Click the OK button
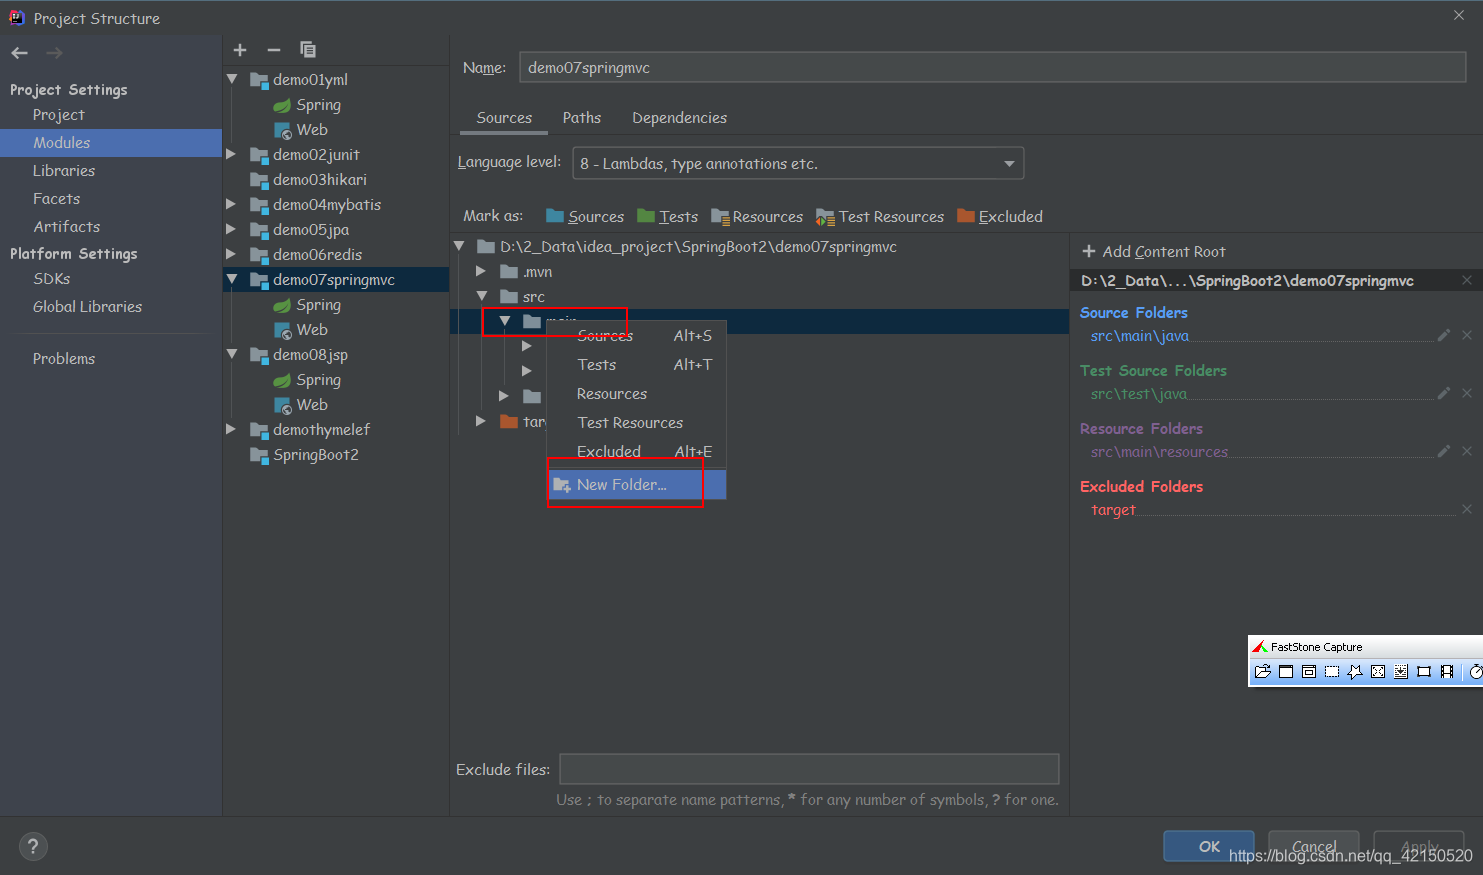 (x=1209, y=846)
